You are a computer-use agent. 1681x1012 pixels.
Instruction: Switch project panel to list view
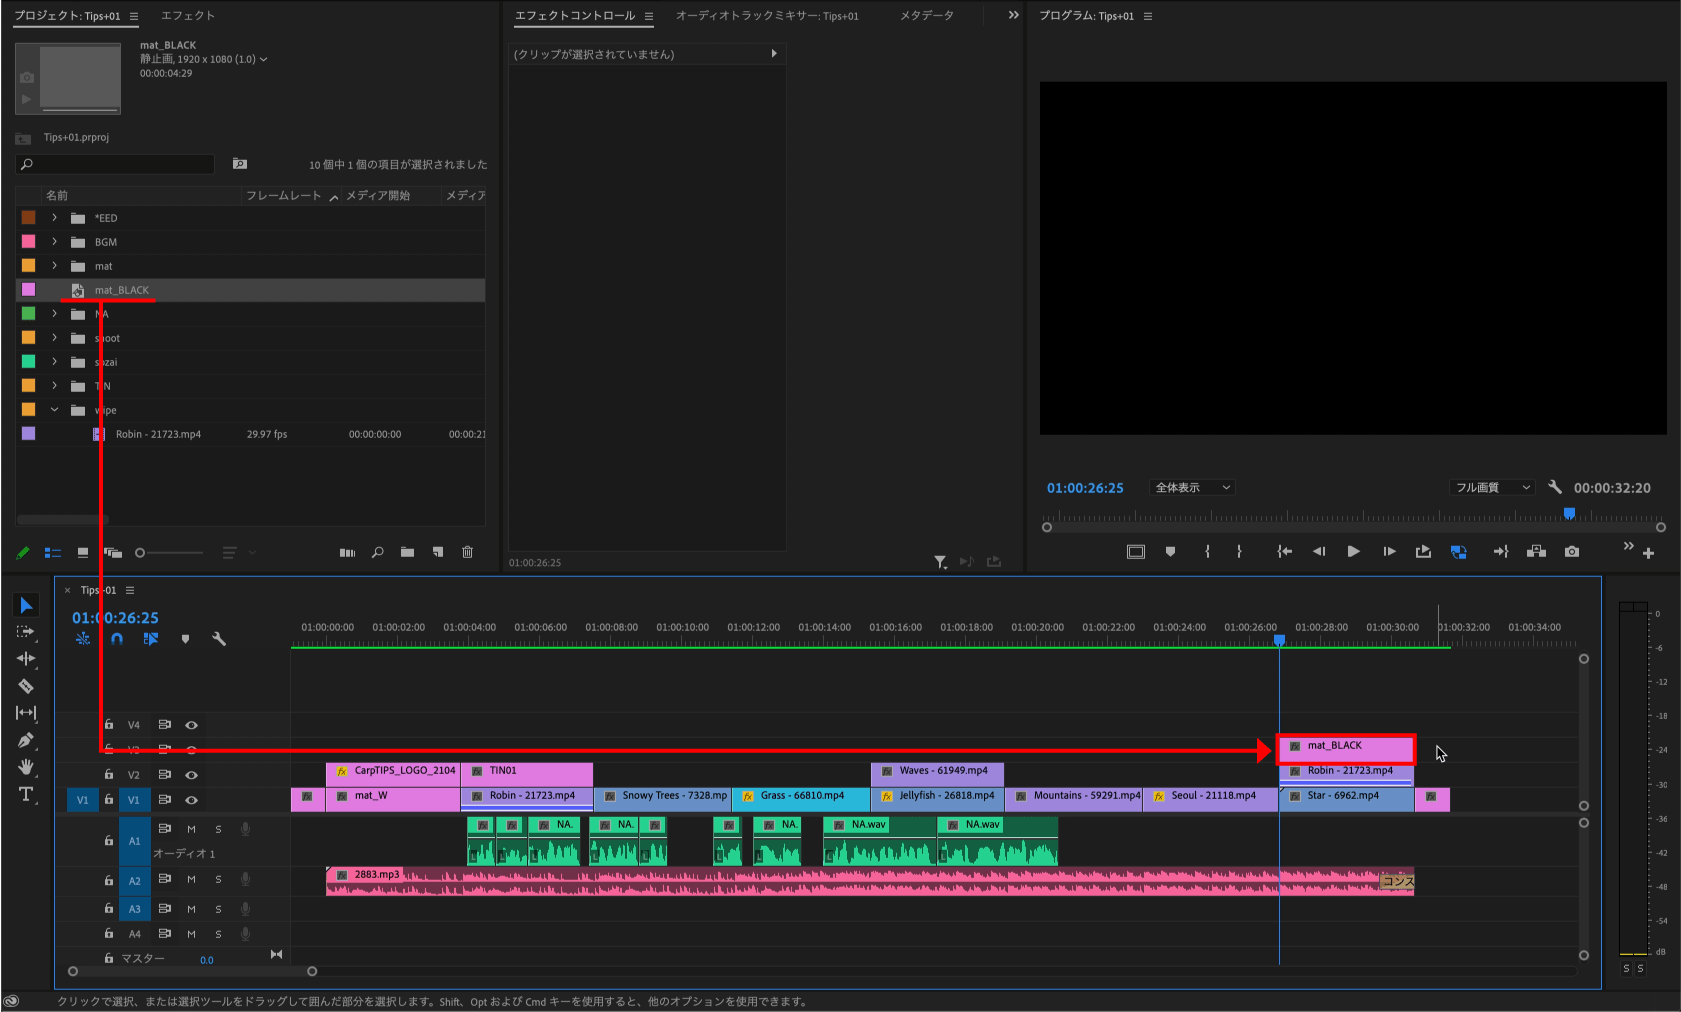click(53, 552)
